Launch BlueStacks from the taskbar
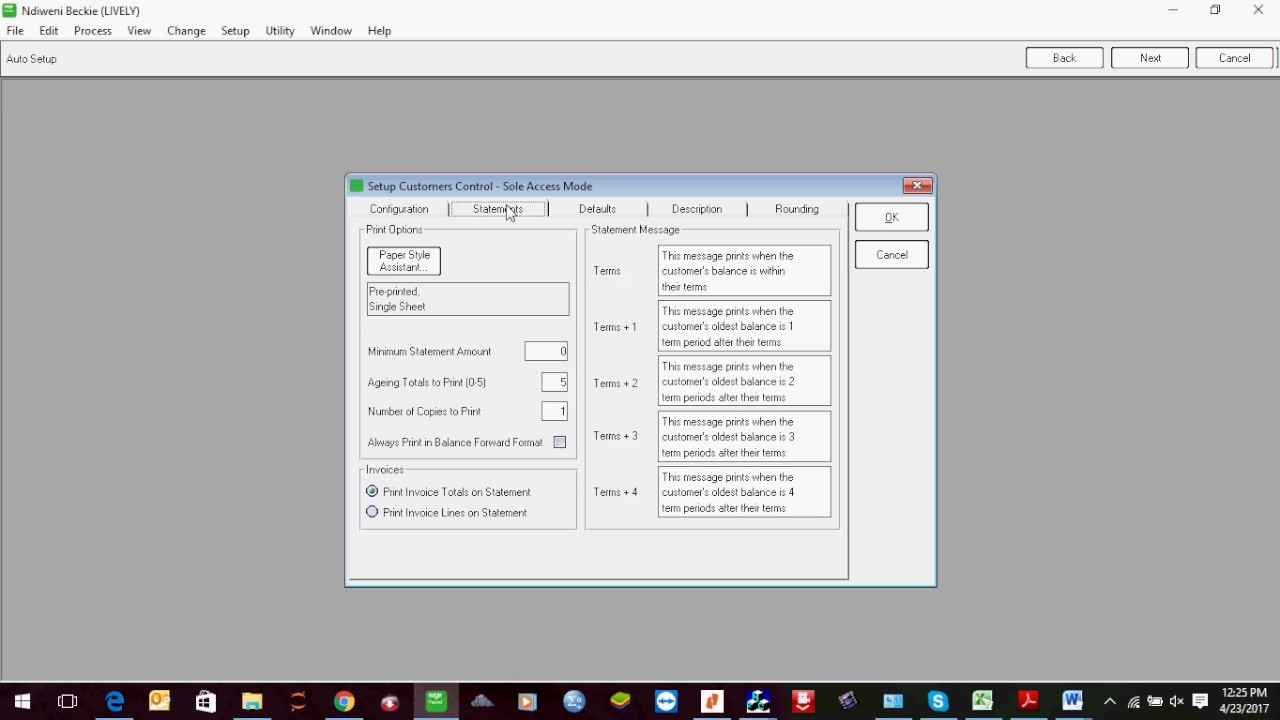The height and width of the screenshot is (720, 1280). (x=620, y=702)
